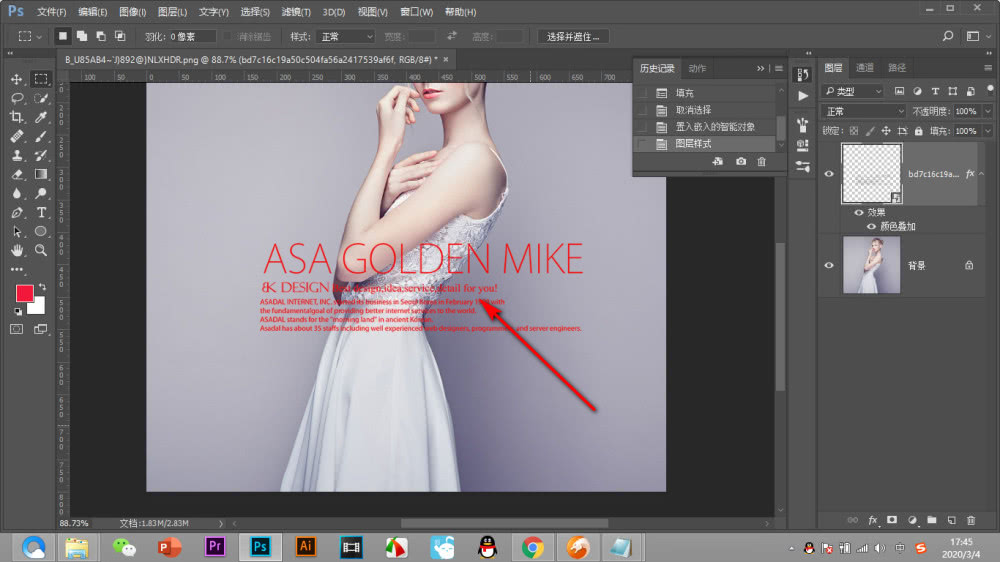The width and height of the screenshot is (1000, 562).
Task: Activate the Hand tool
Action: click(x=17, y=250)
